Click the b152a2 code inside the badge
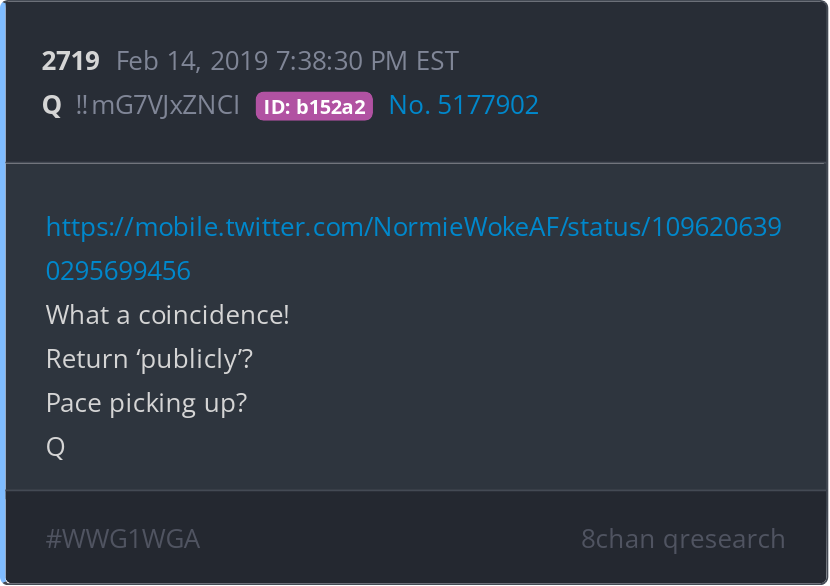 331,107
